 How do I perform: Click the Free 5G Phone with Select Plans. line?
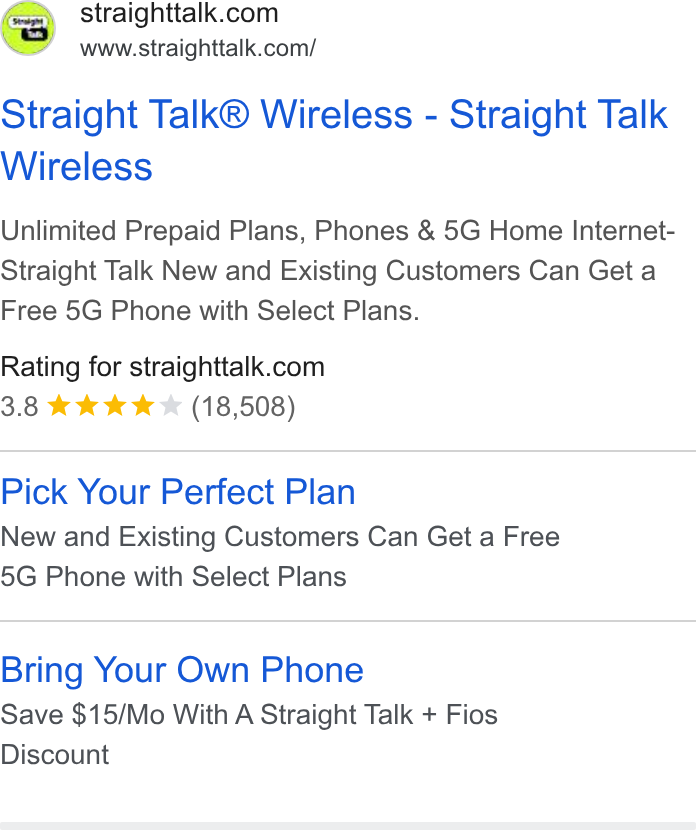click(x=210, y=310)
